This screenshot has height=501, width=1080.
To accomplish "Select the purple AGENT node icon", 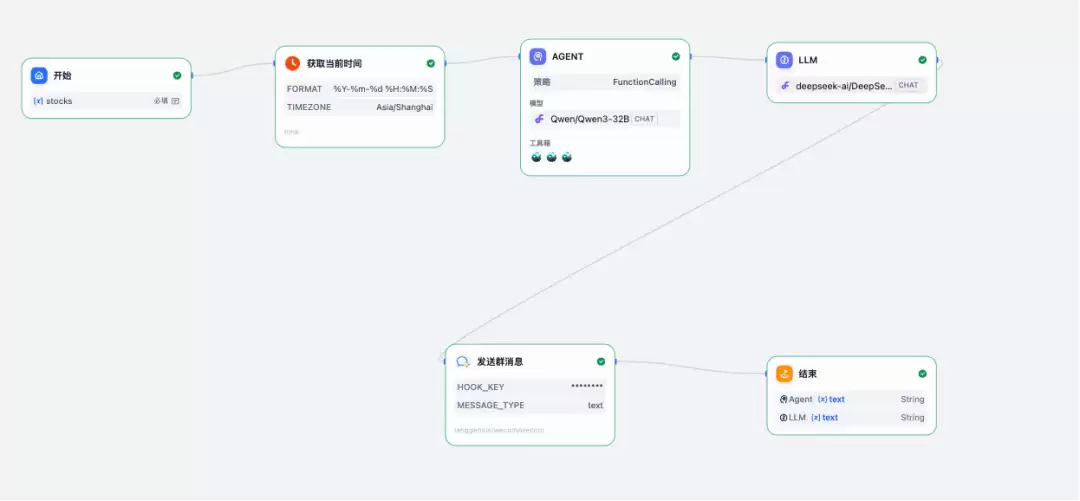I will click(x=538, y=57).
